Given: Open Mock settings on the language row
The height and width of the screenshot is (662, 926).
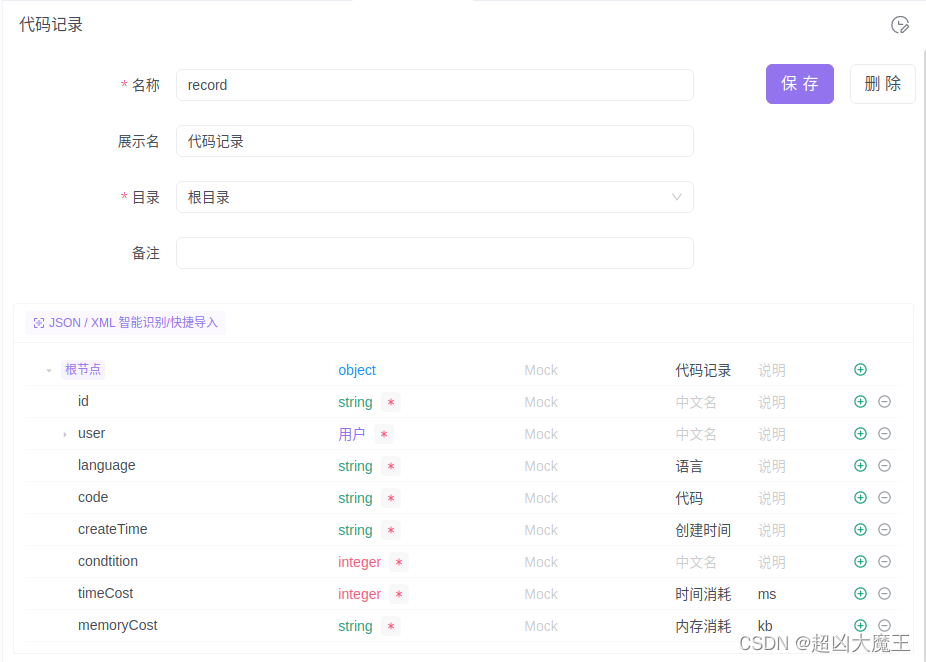Looking at the screenshot, I should tap(540, 465).
